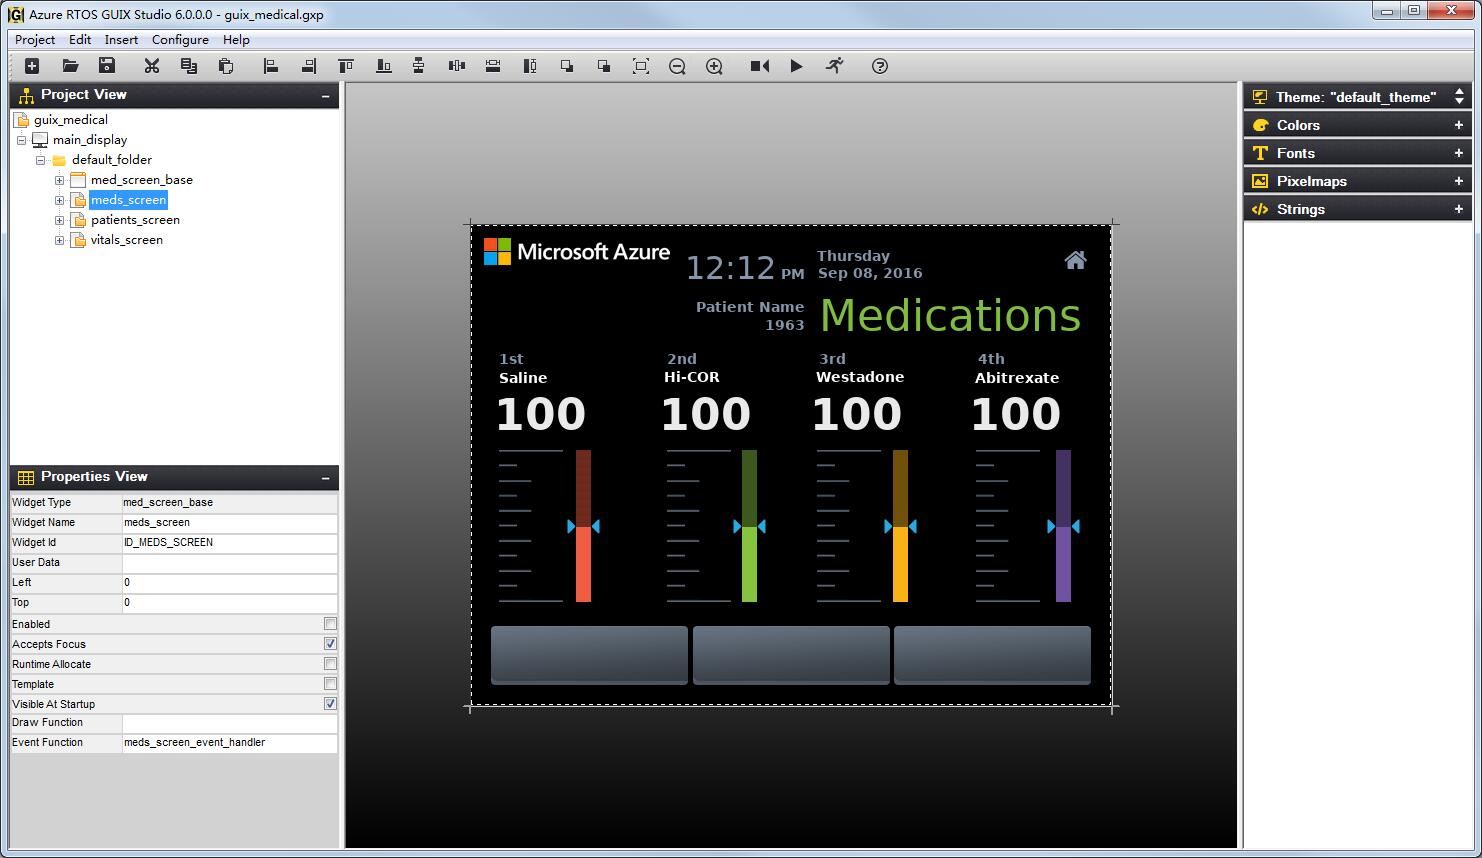This screenshot has width=1482, height=858.
Task: Open the Configure menu
Action: (x=180, y=40)
